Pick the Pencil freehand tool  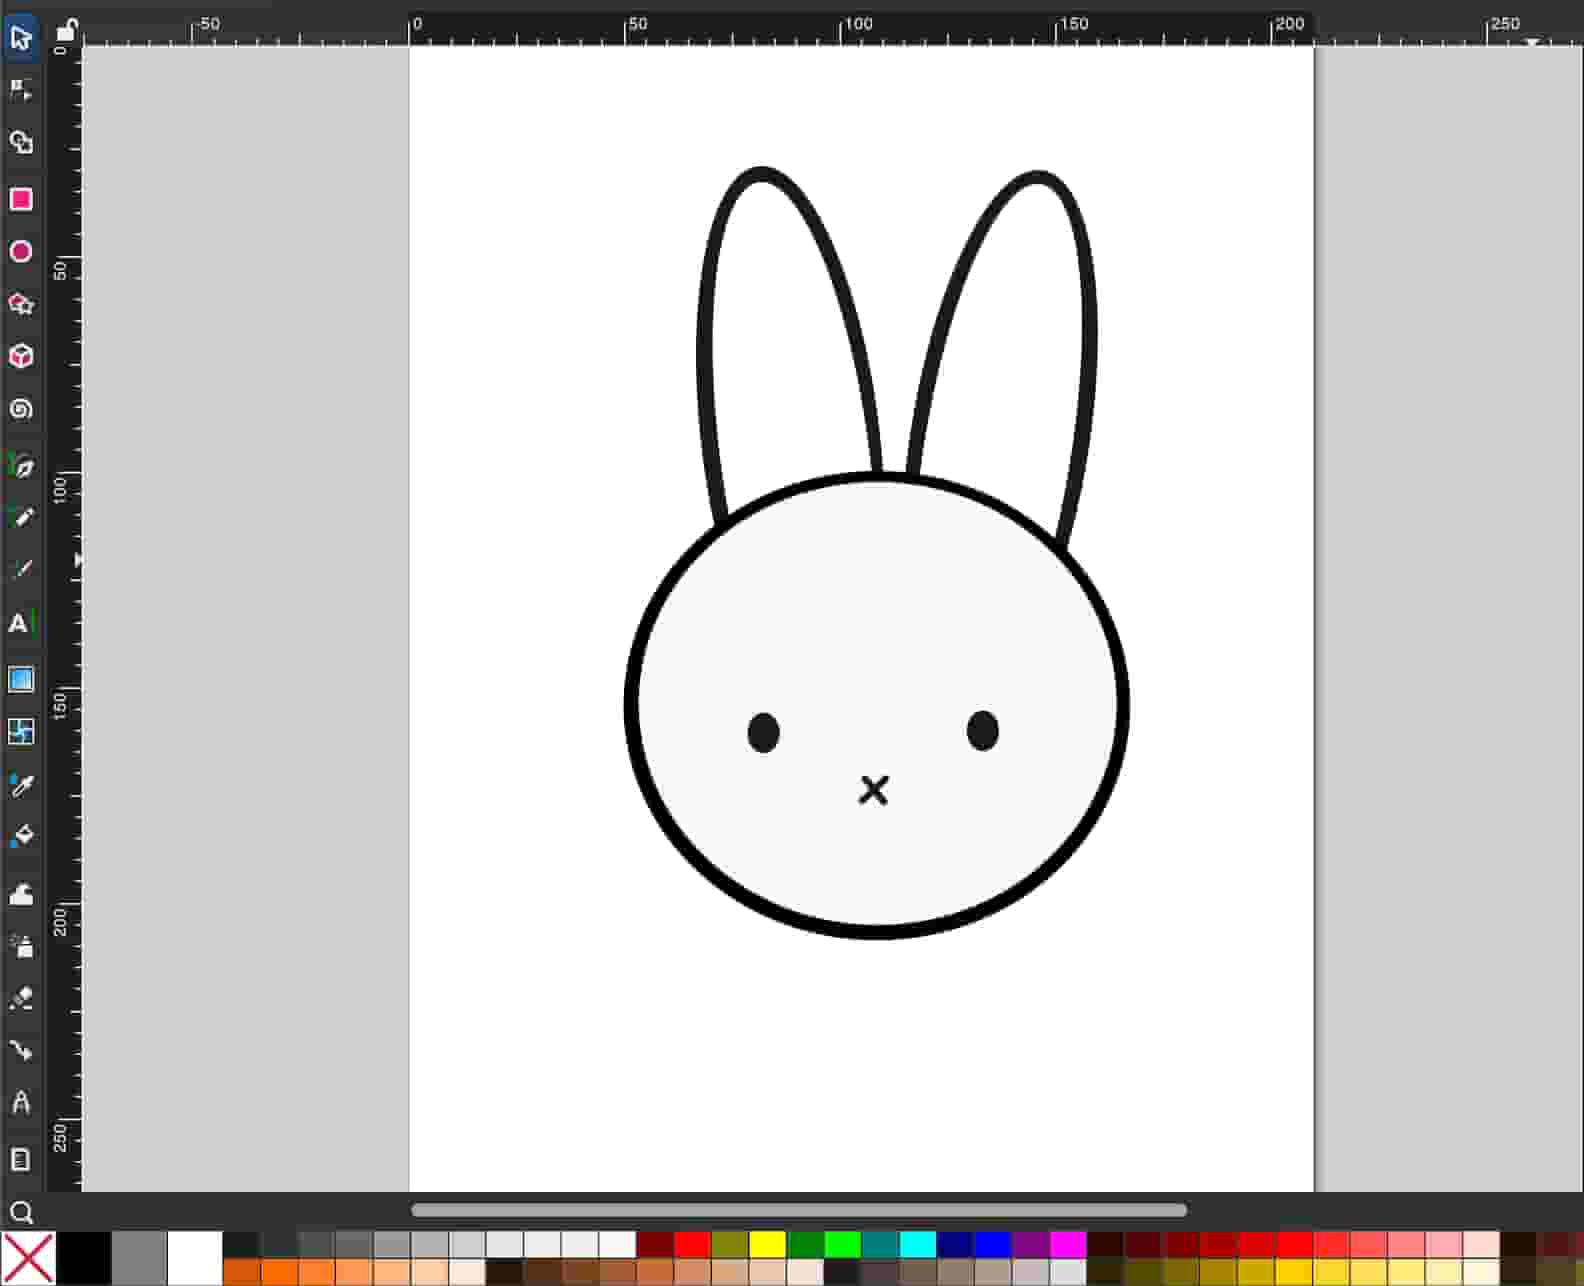pos(21,517)
